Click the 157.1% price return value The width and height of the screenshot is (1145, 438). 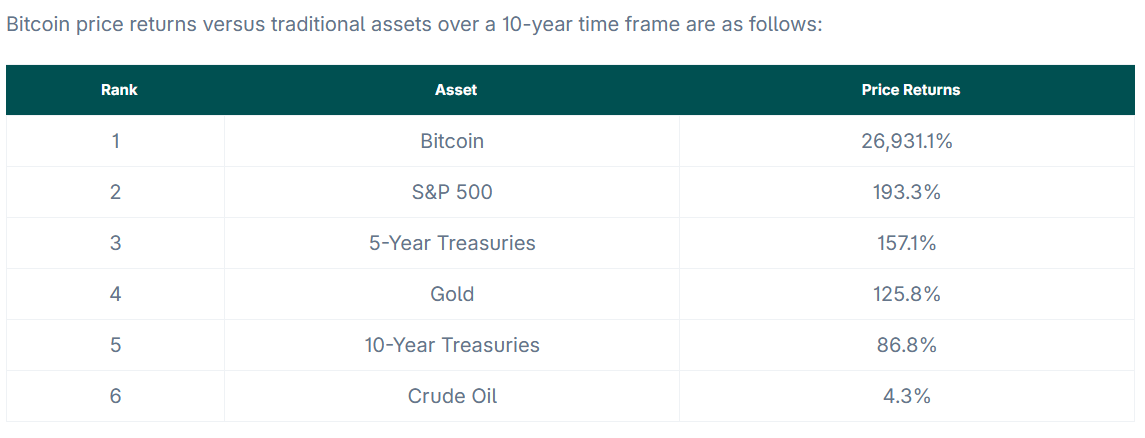[x=907, y=243]
